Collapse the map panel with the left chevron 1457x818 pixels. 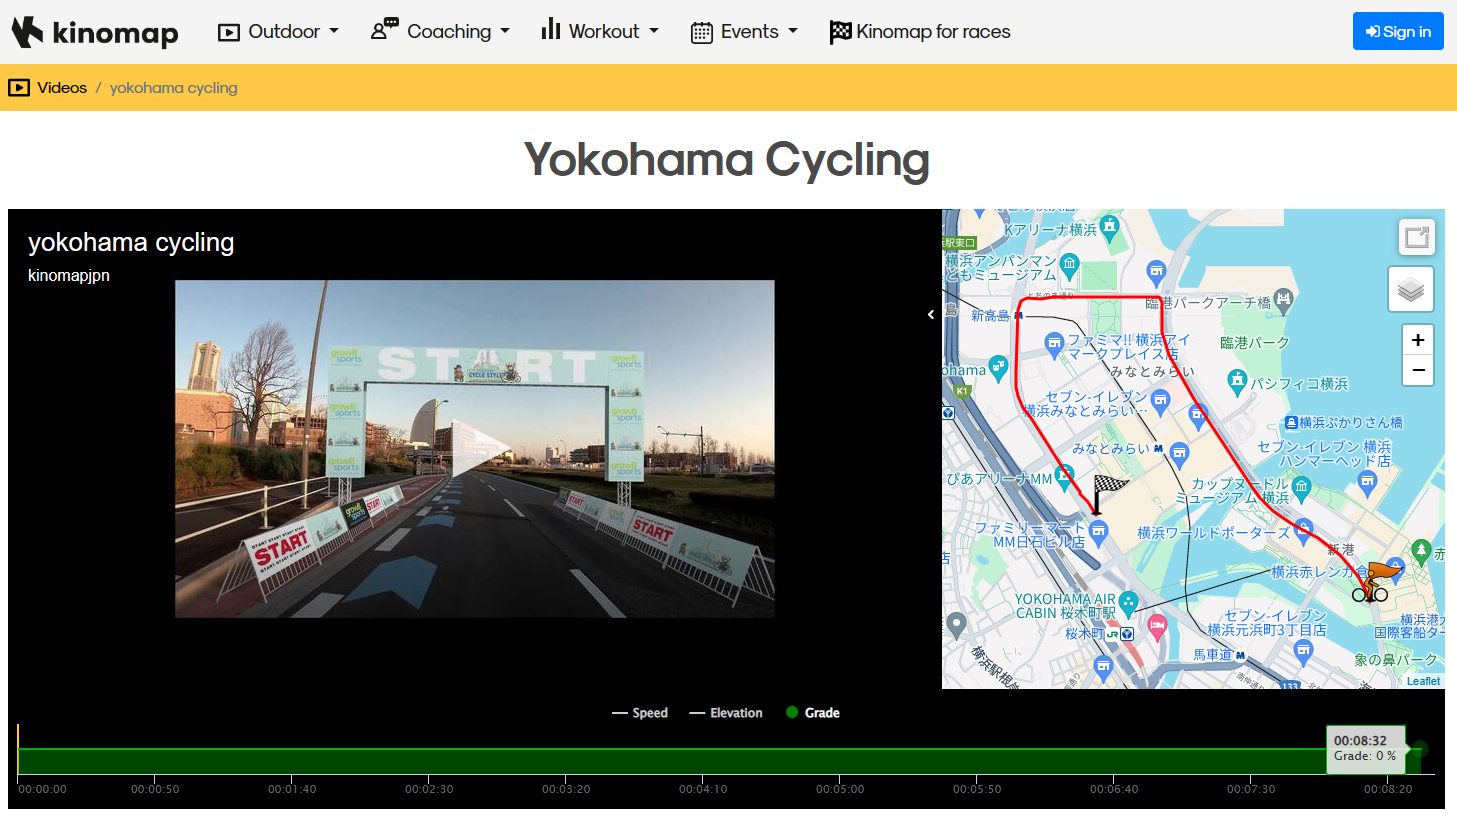pyautogui.click(x=931, y=315)
